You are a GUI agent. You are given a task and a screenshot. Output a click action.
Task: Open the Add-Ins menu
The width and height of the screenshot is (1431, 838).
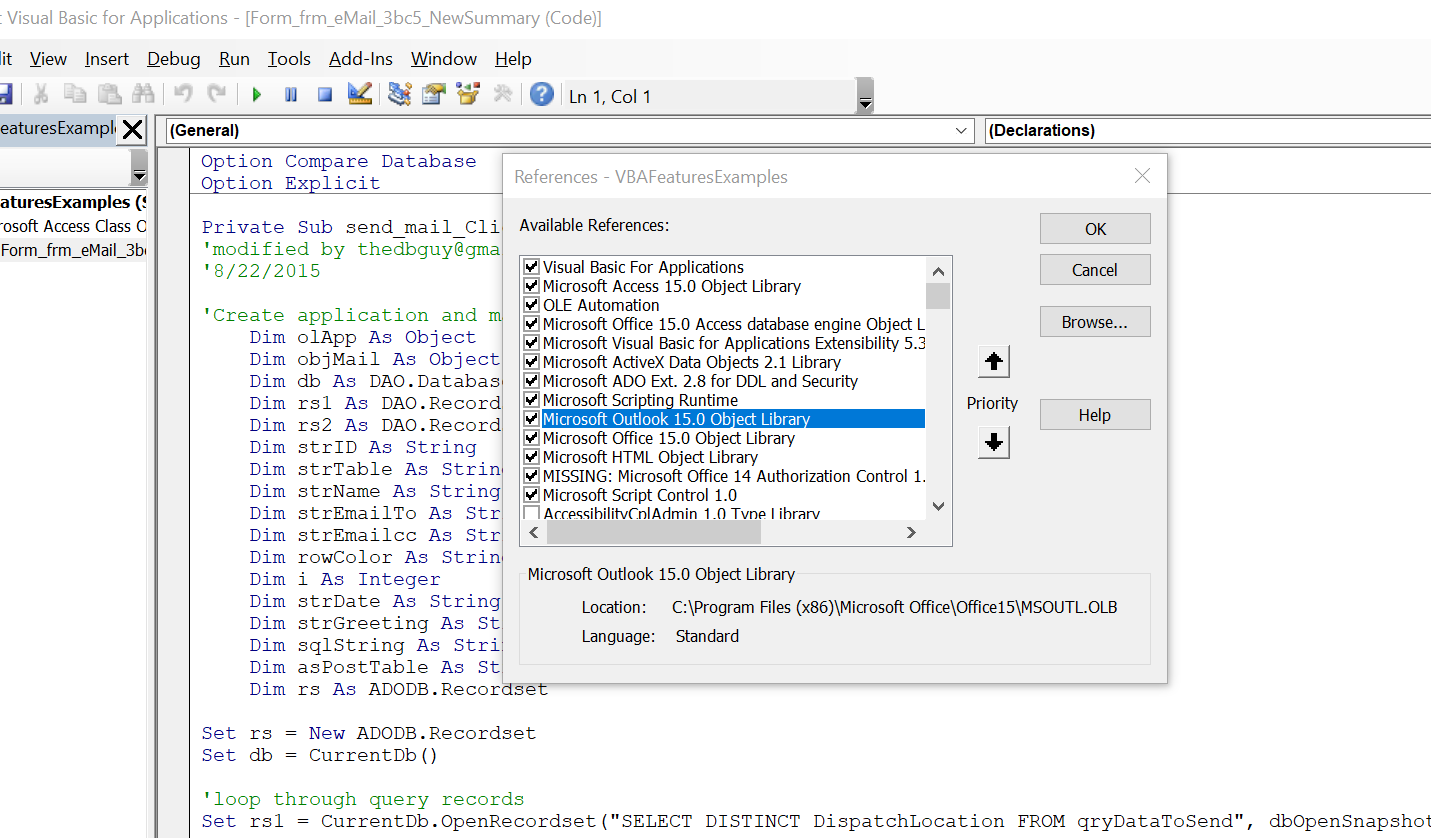361,59
